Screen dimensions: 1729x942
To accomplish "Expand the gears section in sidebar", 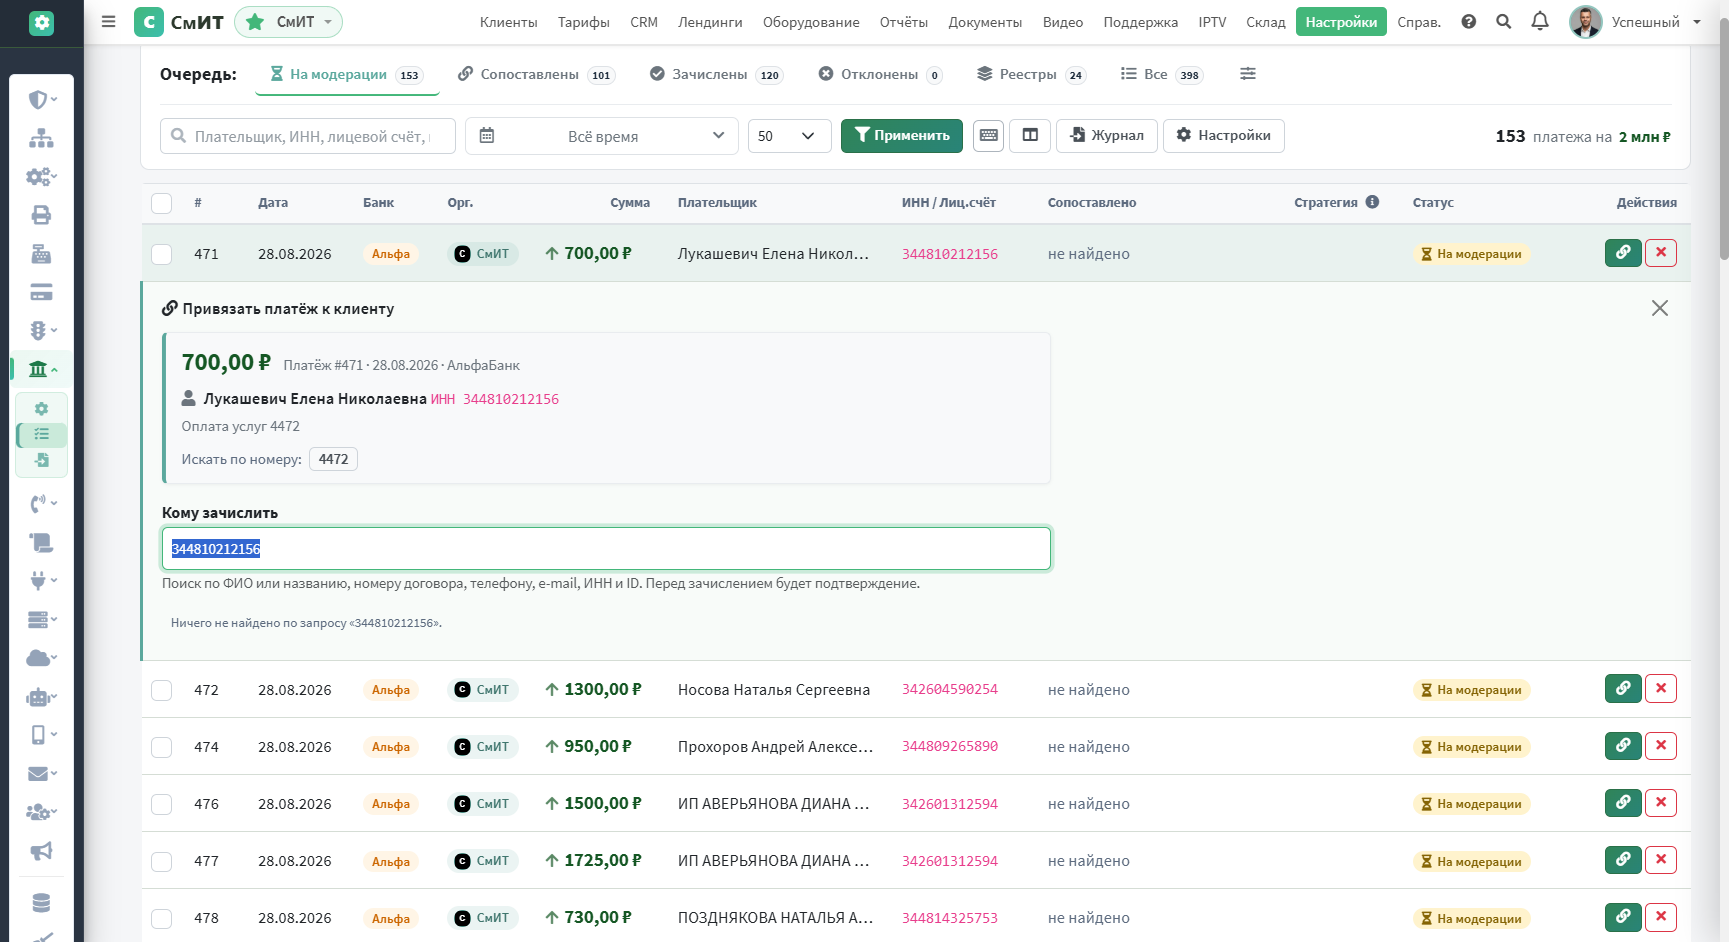I will coord(41,176).
